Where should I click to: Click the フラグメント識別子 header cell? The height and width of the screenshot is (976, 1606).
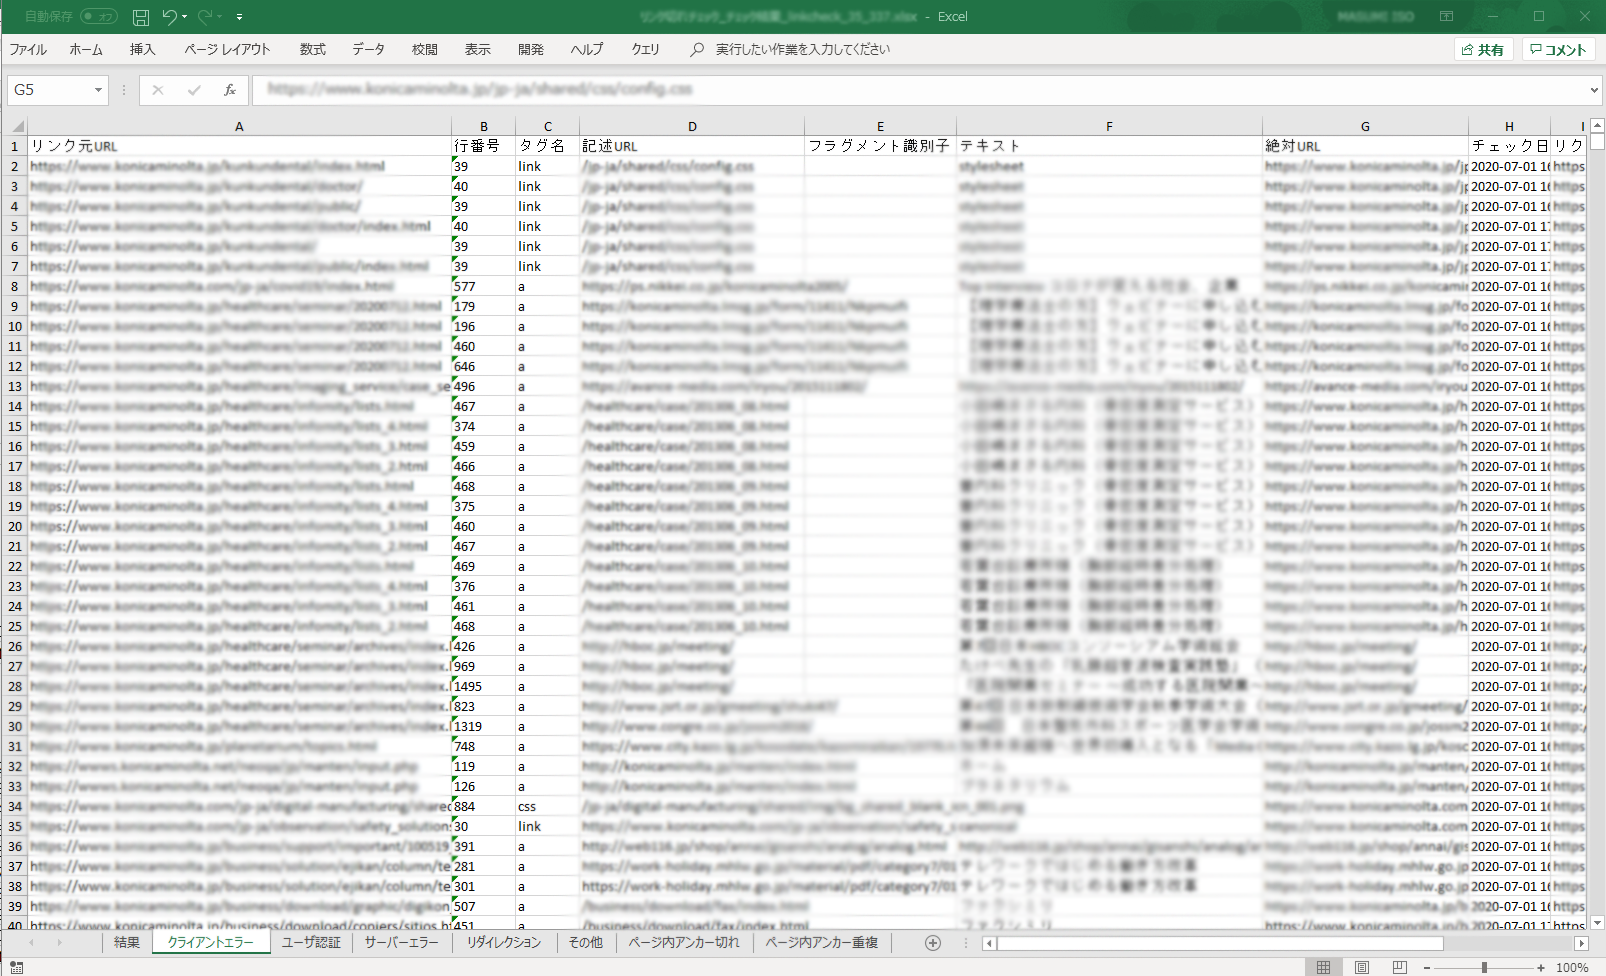click(880, 146)
